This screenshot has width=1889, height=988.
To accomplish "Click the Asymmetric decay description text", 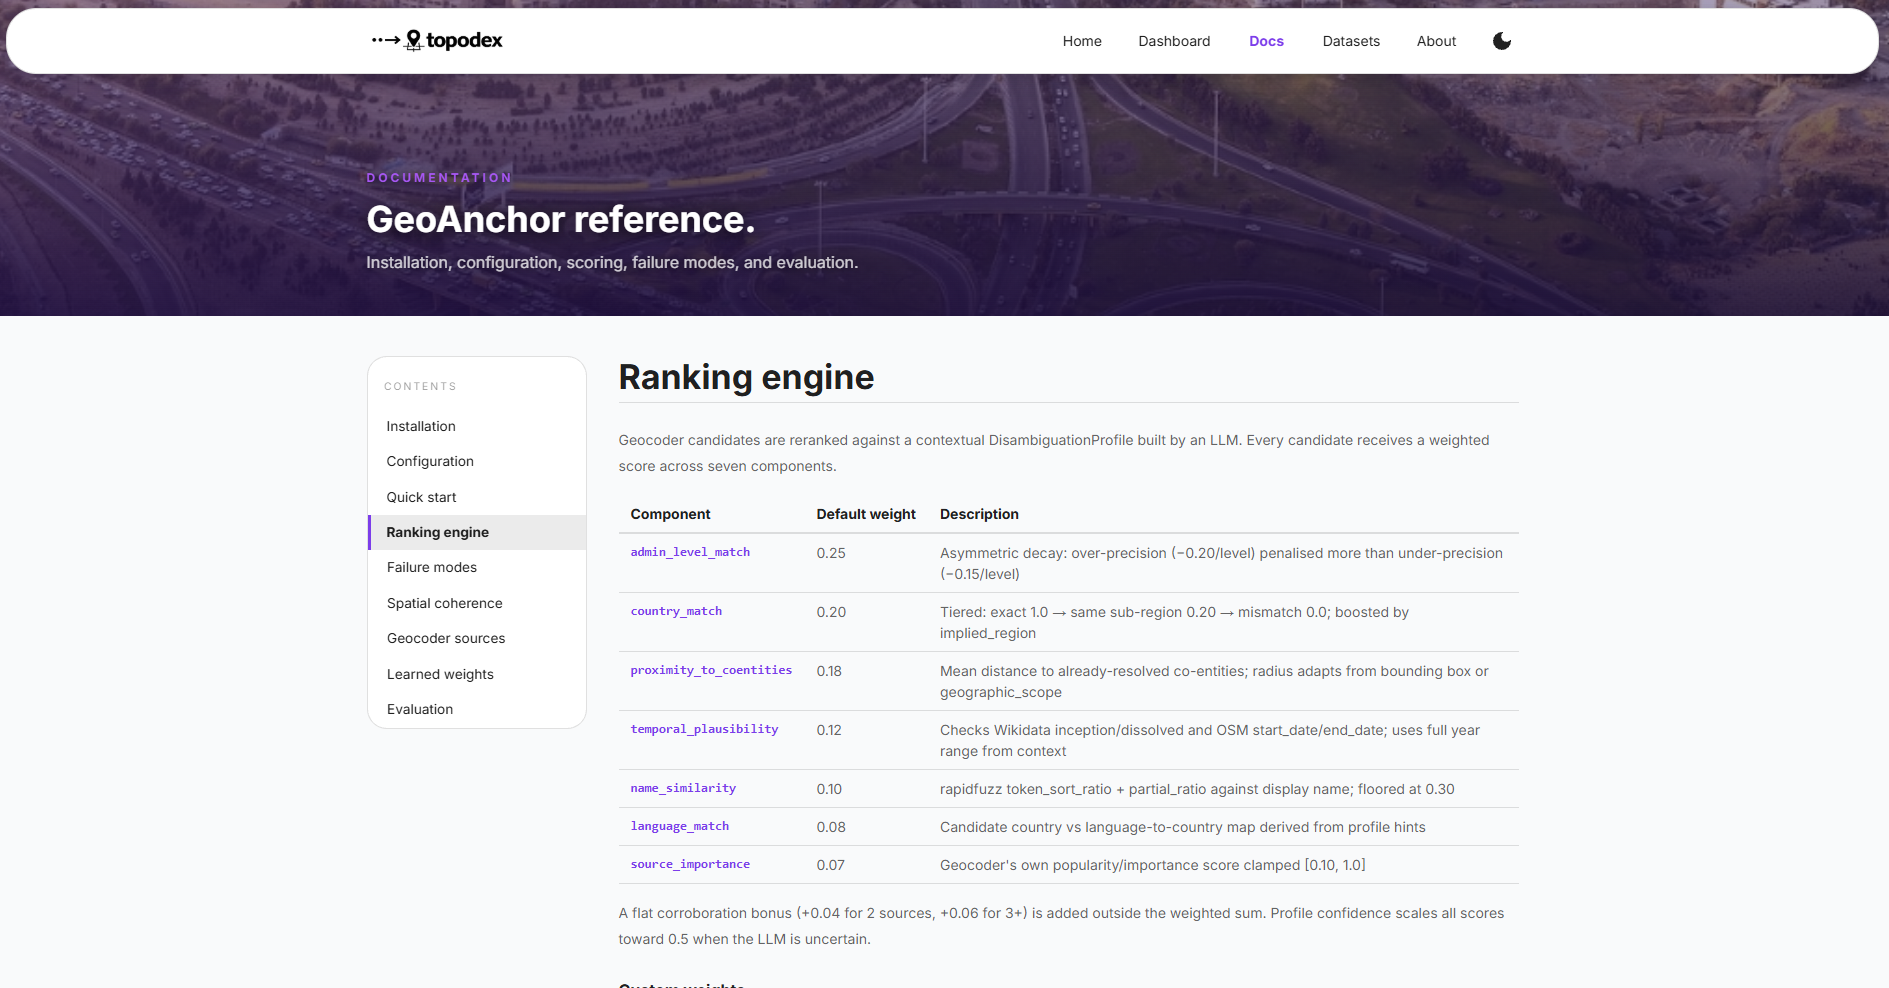I will pyautogui.click(x=1221, y=563).
